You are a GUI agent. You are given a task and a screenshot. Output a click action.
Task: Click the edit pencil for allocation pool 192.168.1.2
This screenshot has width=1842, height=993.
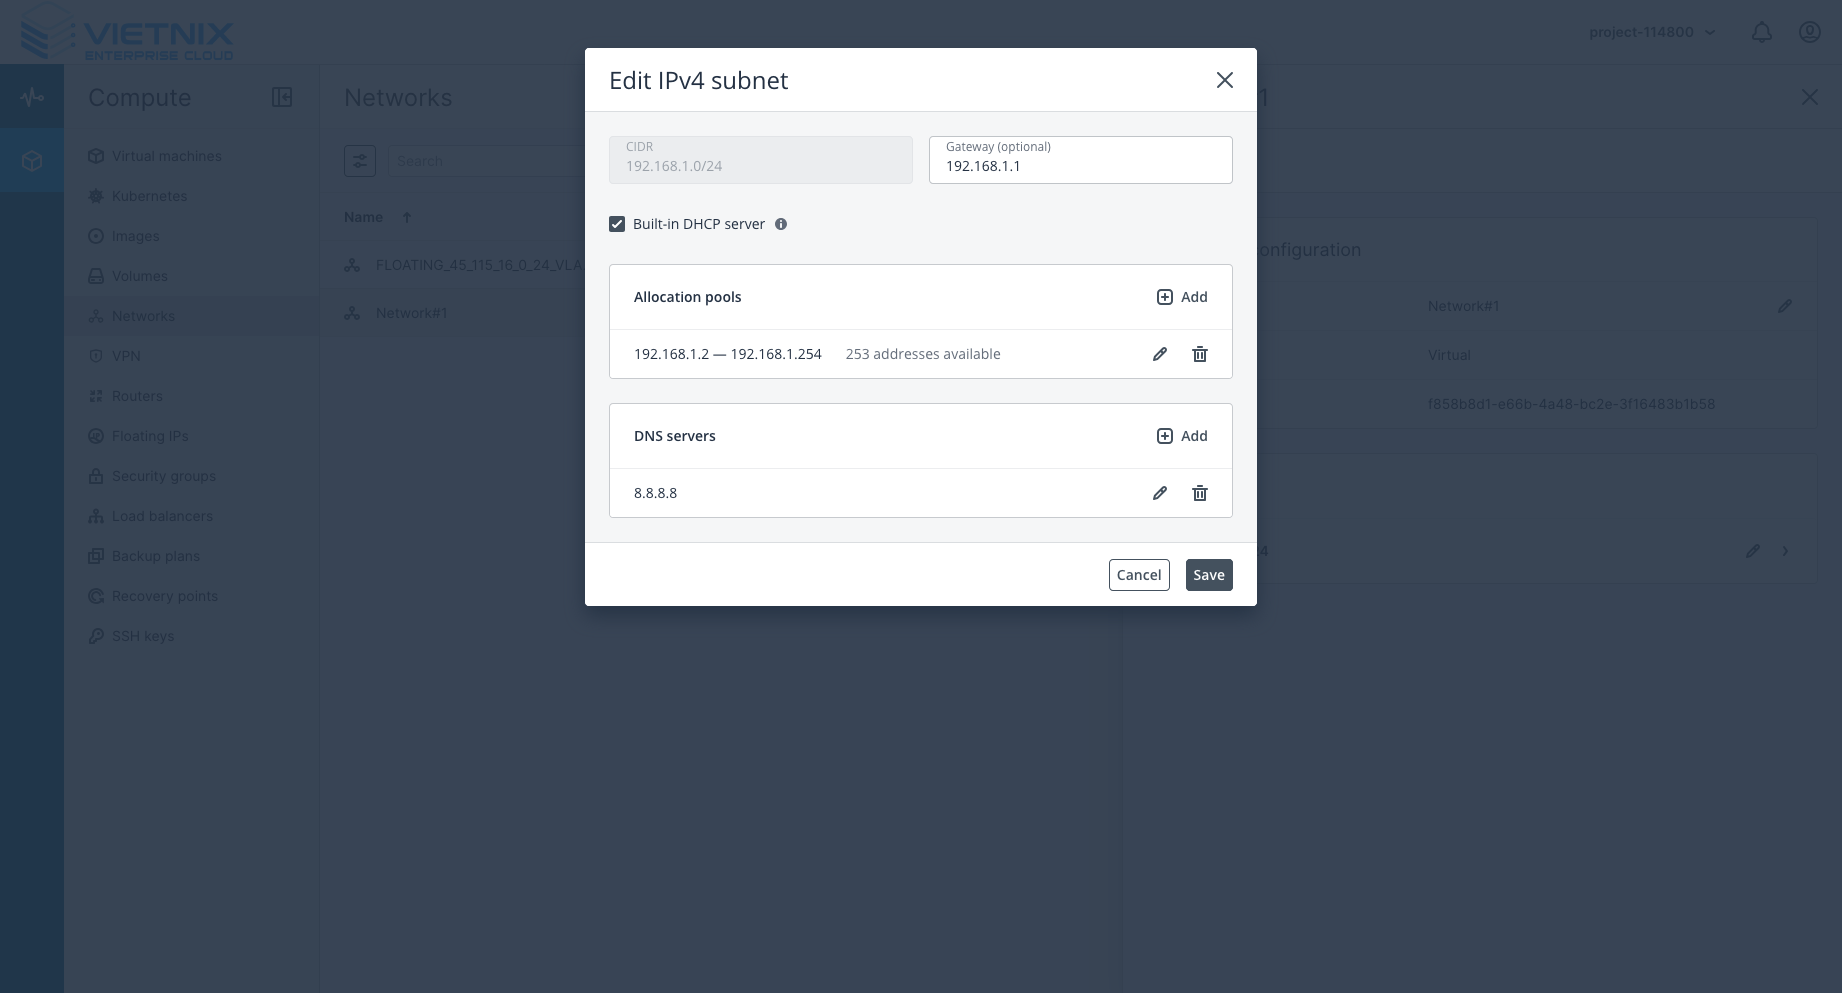[x=1160, y=354]
